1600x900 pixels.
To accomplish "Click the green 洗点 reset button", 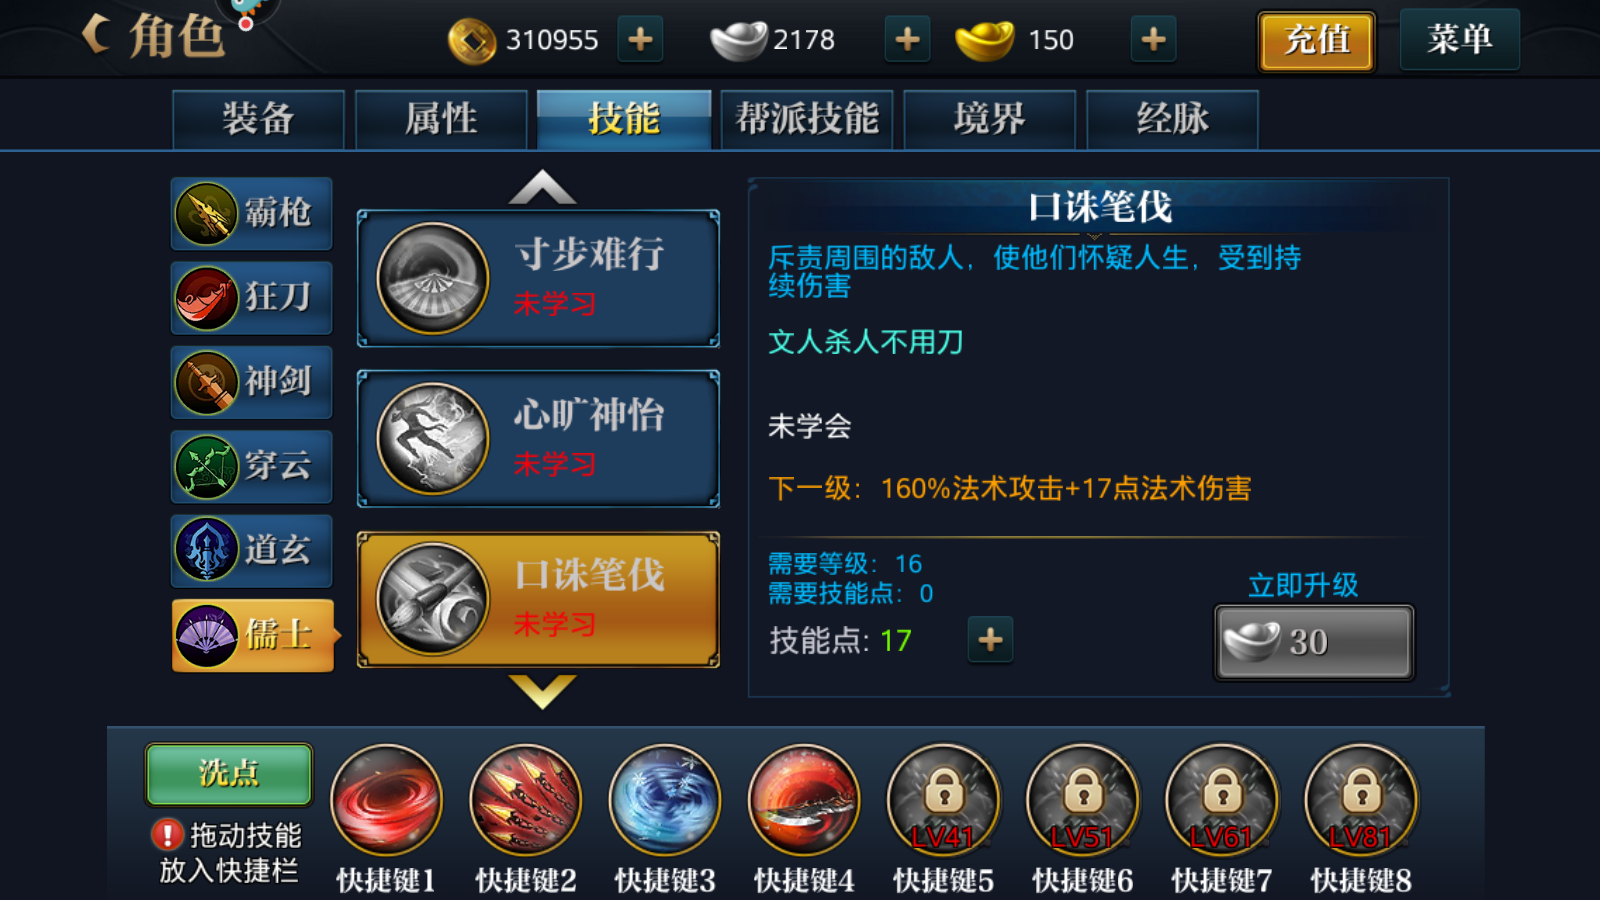I will click(229, 774).
